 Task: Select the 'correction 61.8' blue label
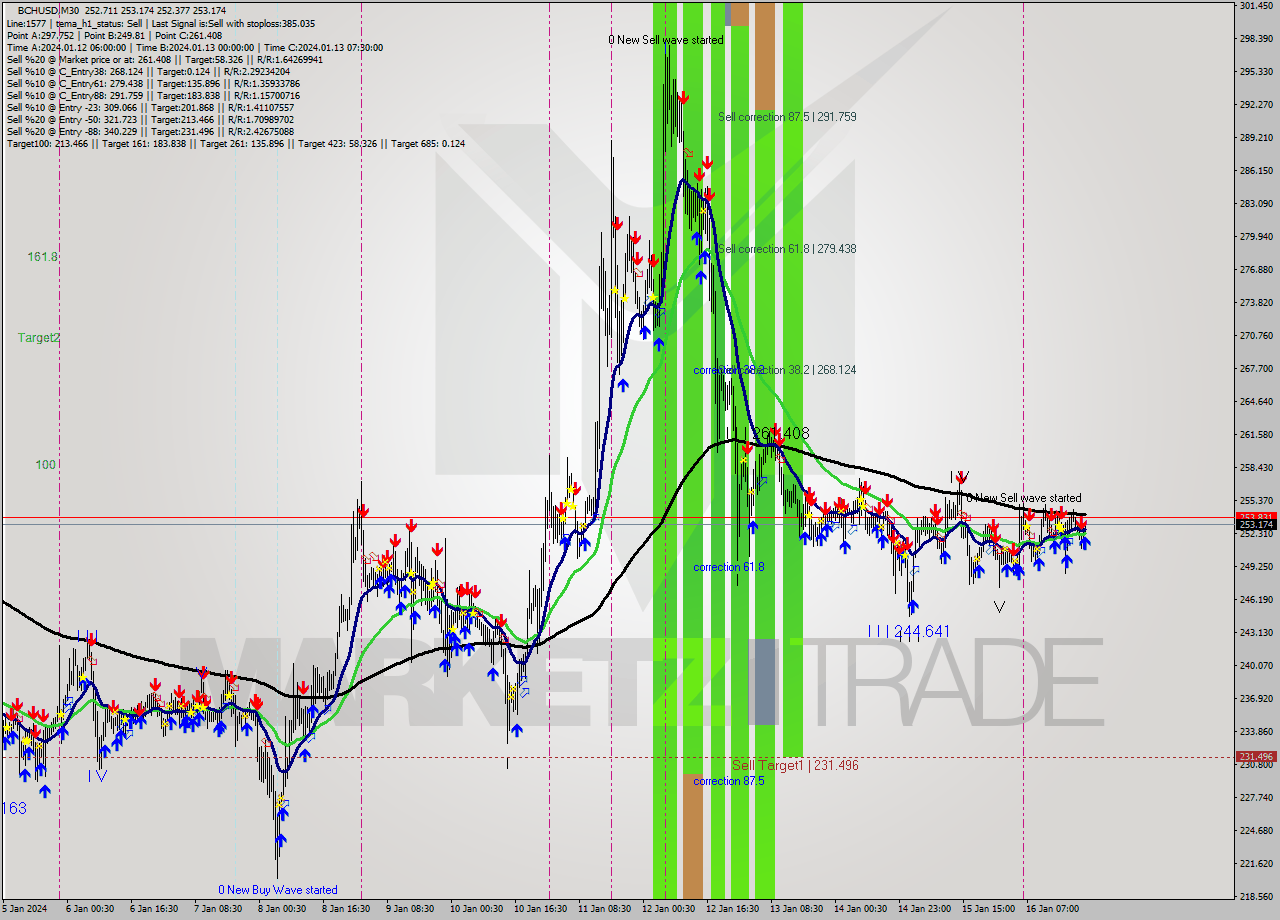(x=729, y=567)
